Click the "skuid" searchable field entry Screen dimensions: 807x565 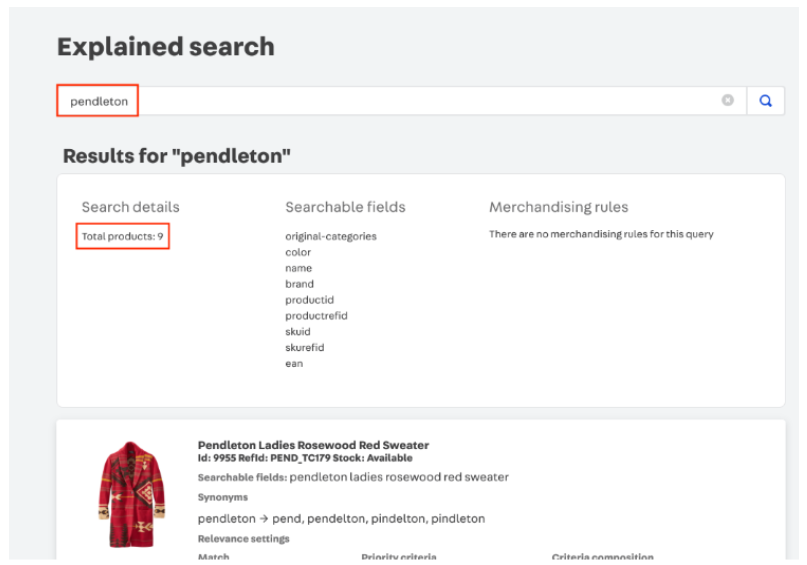coord(298,332)
